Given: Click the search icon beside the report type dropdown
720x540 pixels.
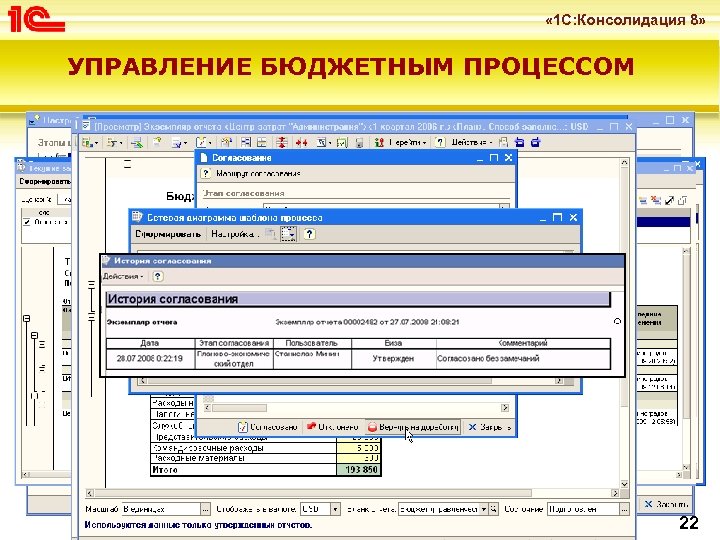Looking at the screenshot, I should point(493,509).
